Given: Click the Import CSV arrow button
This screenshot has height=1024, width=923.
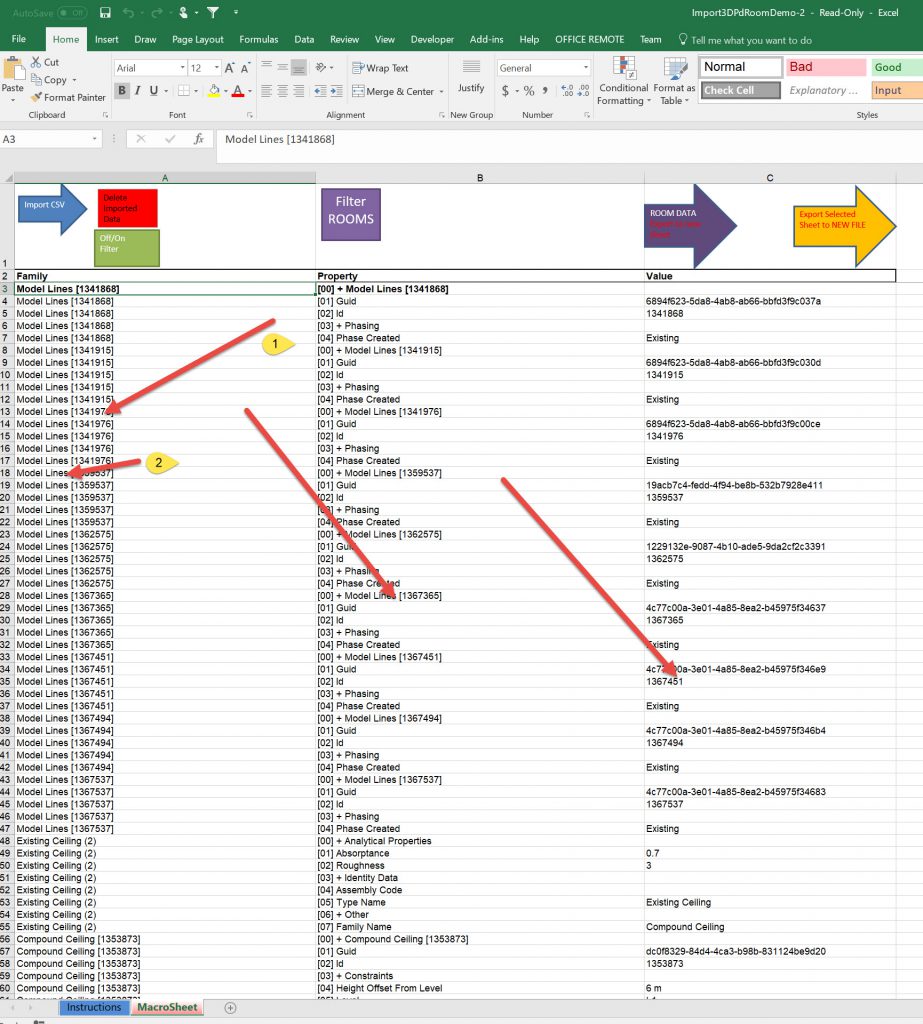Looking at the screenshot, I should point(50,207).
